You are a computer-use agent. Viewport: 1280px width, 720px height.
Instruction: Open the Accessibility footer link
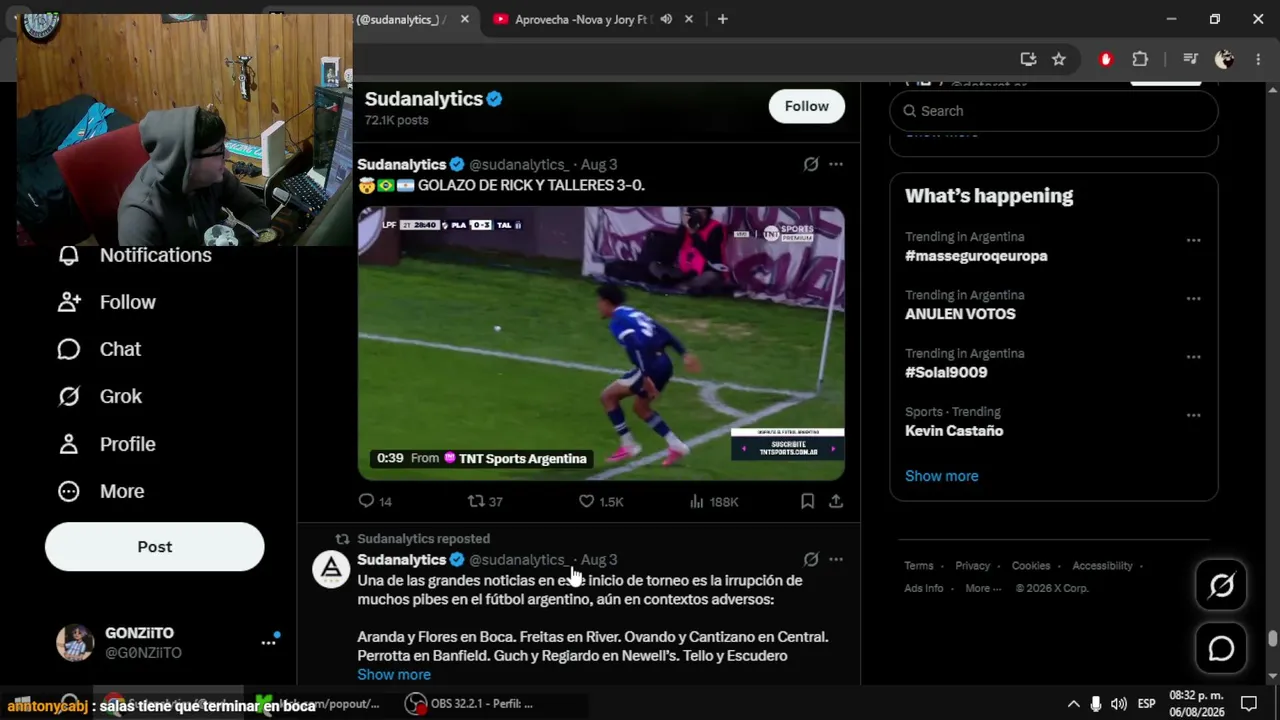1102,566
